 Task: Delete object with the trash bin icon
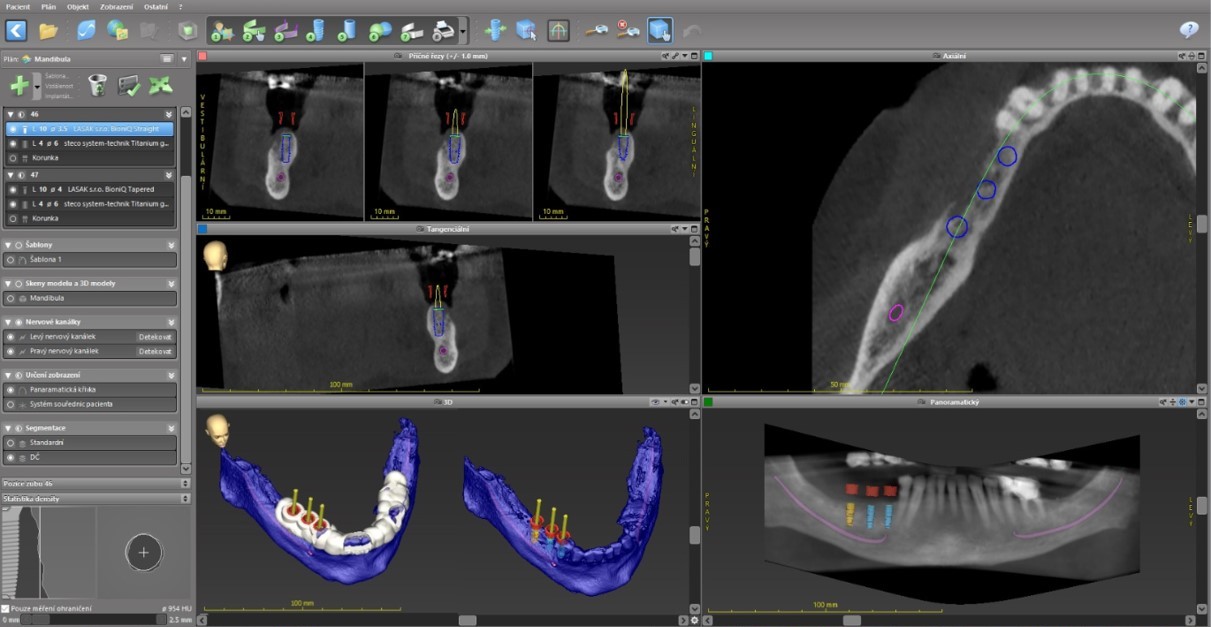click(97, 86)
